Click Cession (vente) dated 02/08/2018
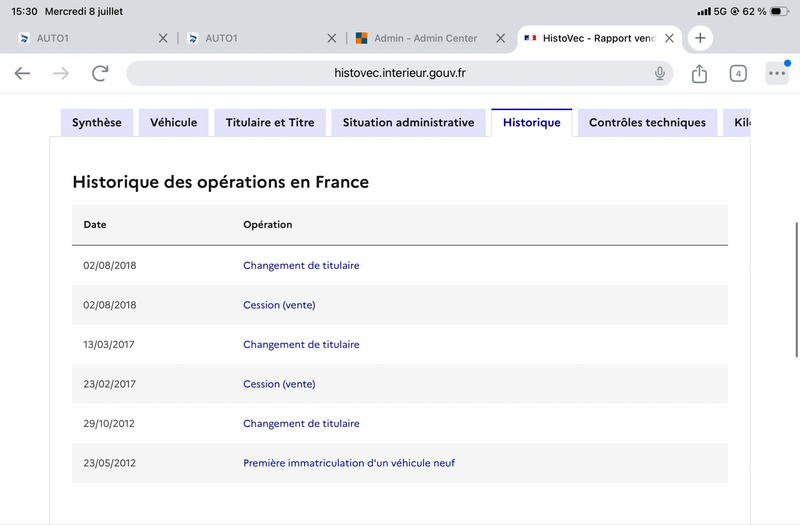Viewport: 800px width, 525px height. click(279, 305)
